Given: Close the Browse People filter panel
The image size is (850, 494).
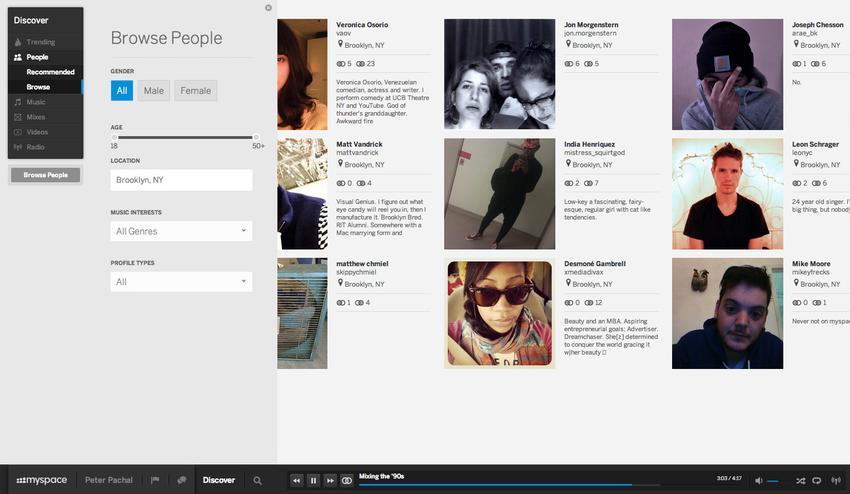Looking at the screenshot, I should 268,8.
